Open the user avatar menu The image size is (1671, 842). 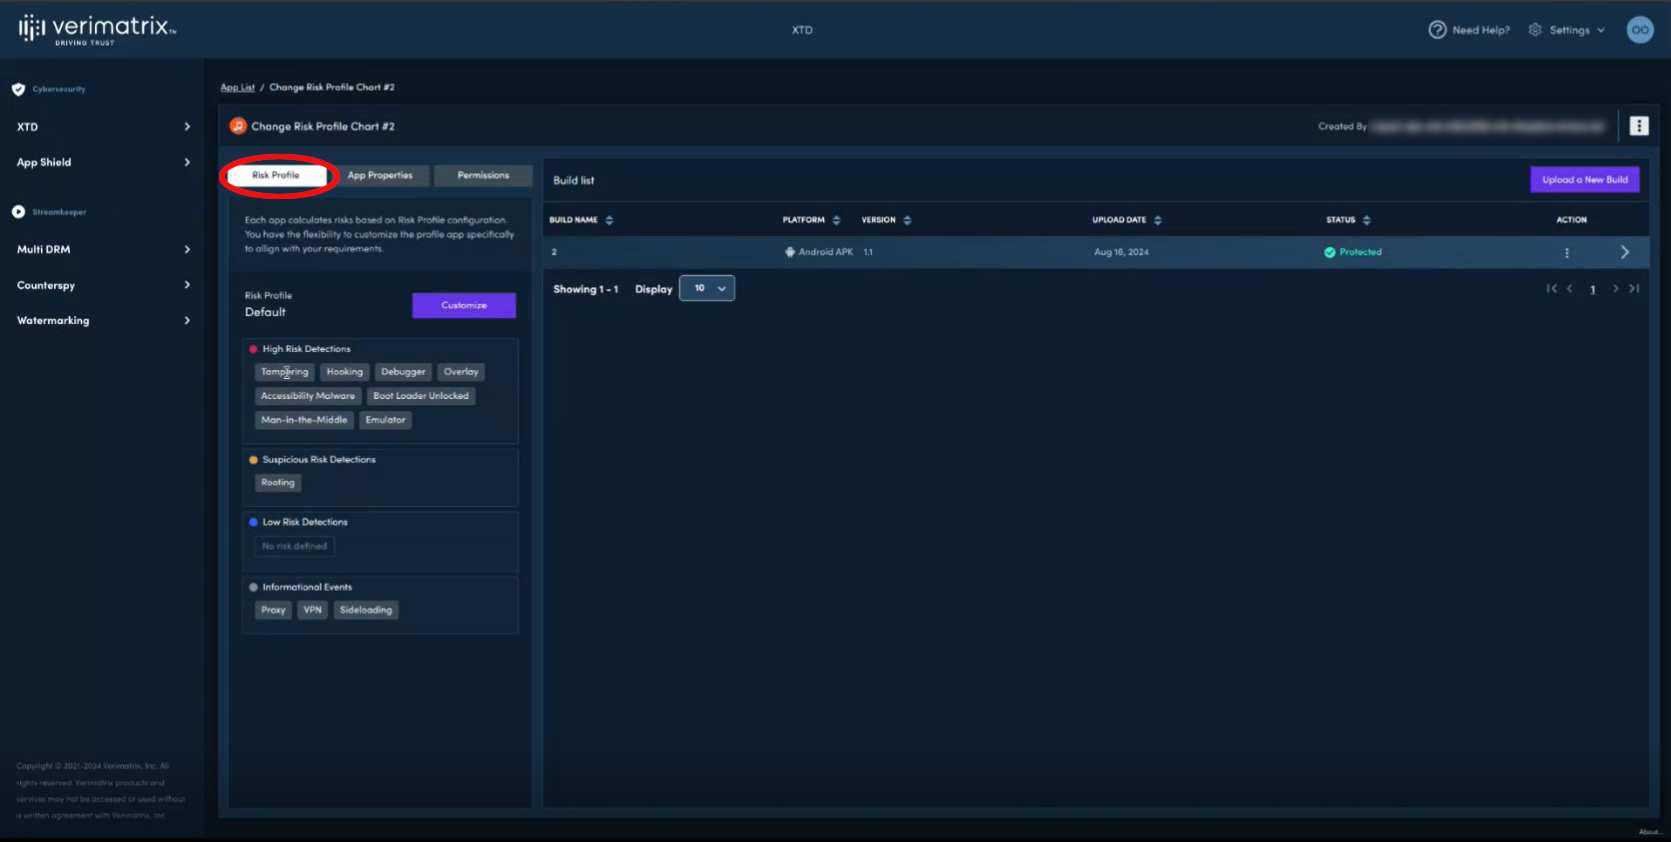tap(1640, 30)
